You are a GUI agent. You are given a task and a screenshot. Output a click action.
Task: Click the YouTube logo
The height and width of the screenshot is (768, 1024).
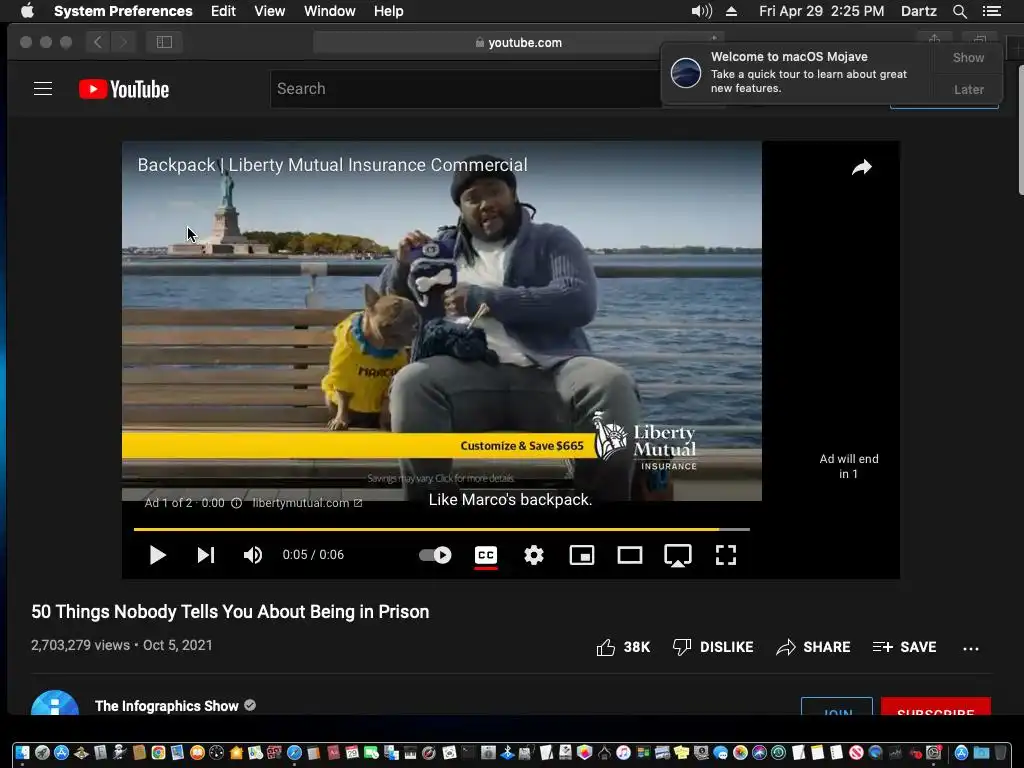123,89
